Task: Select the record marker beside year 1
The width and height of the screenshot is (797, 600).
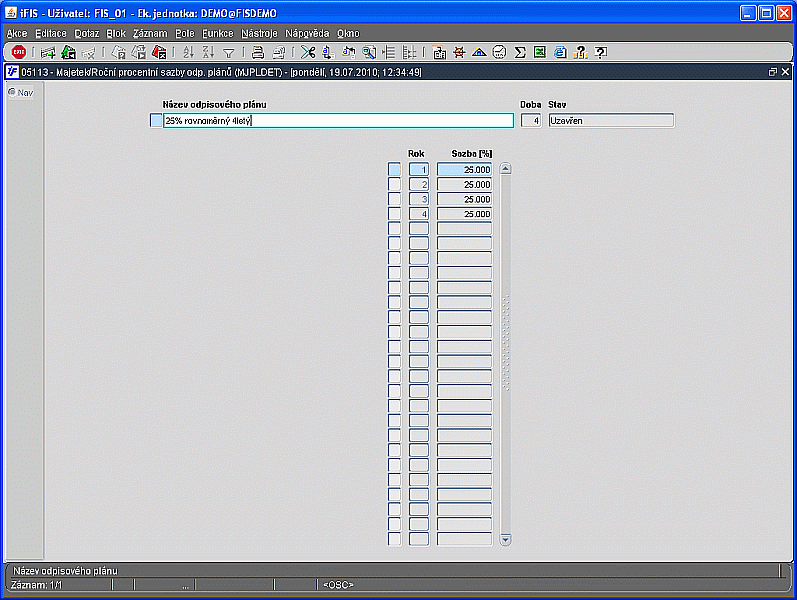Action: [x=394, y=170]
